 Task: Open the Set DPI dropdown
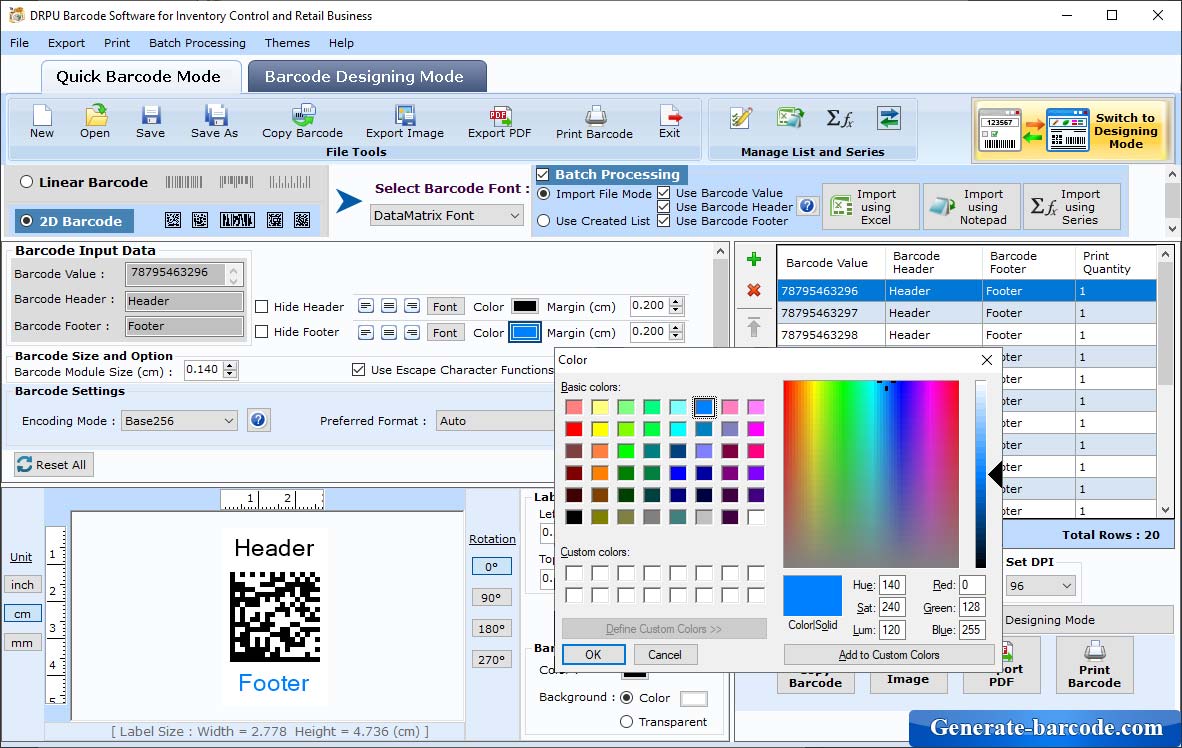click(1041, 586)
